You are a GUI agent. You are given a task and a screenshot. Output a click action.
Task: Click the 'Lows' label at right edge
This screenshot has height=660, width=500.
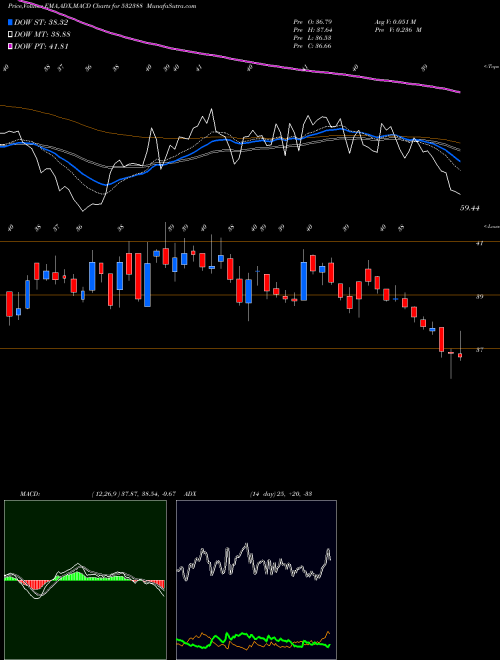click(492, 226)
